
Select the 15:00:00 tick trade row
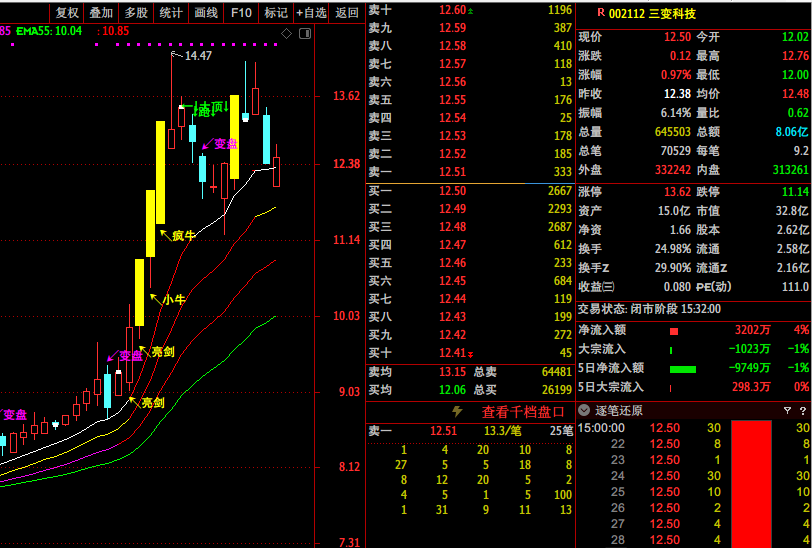tap(693, 428)
